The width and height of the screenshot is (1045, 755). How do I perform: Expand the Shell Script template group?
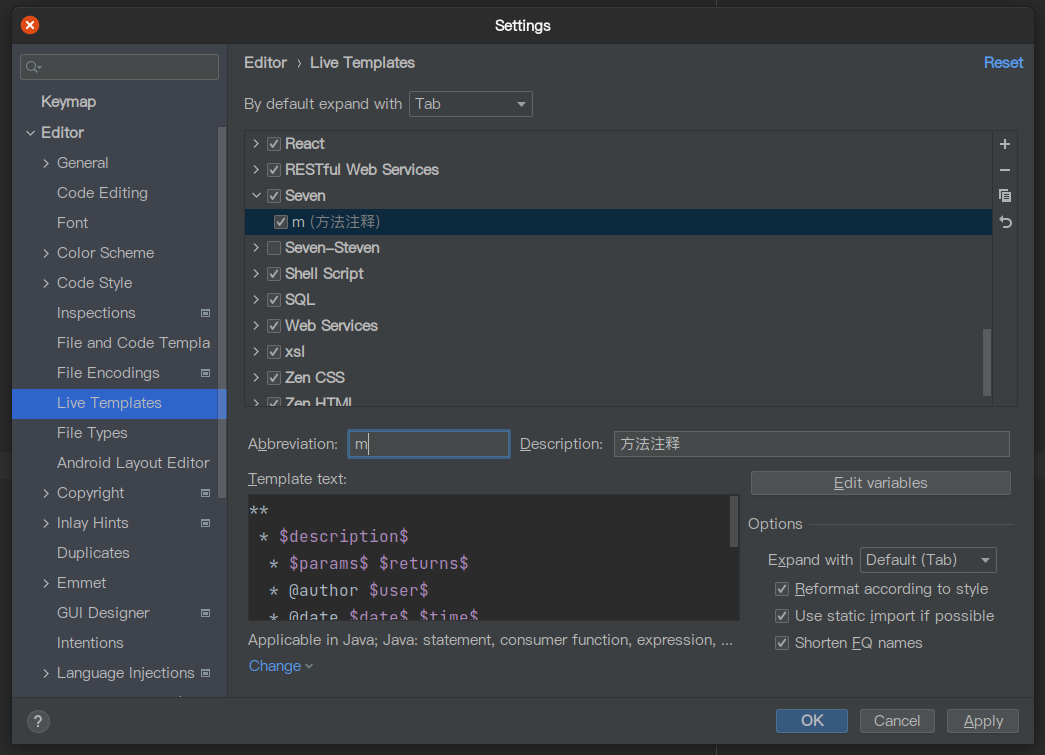pos(256,273)
